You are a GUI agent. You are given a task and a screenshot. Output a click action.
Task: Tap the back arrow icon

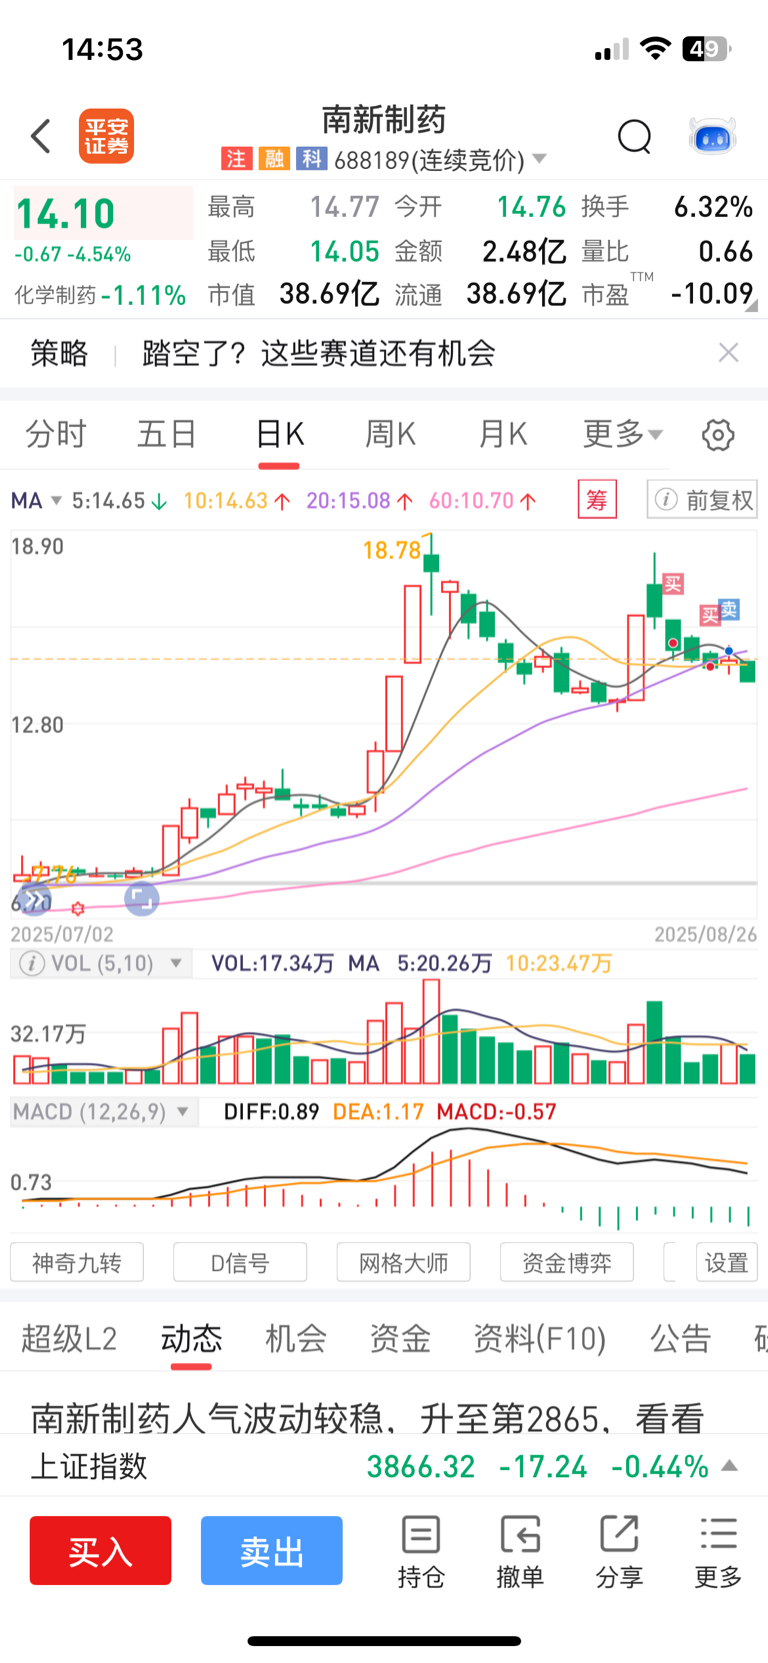41,136
